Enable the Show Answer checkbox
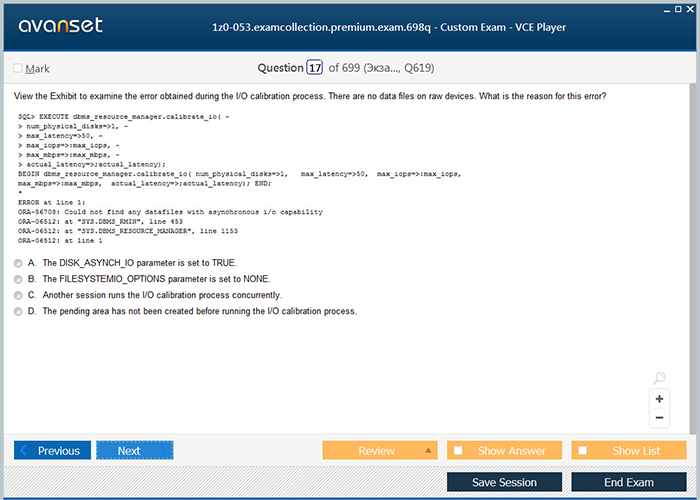Image resolution: width=700 pixels, height=500 pixels. [458, 450]
